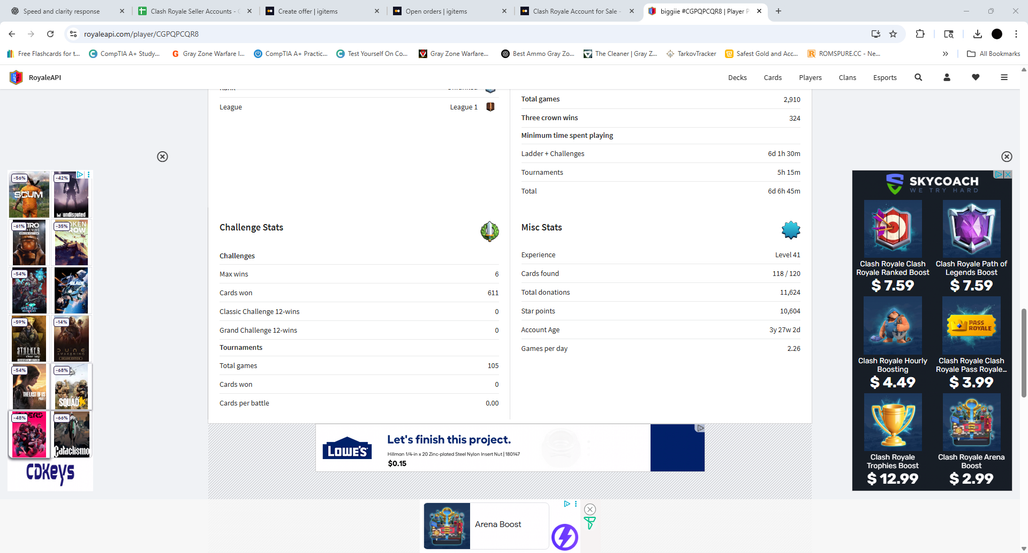Select the Star points value 10,604
Image resolution: width=1028 pixels, height=553 pixels.
(790, 311)
